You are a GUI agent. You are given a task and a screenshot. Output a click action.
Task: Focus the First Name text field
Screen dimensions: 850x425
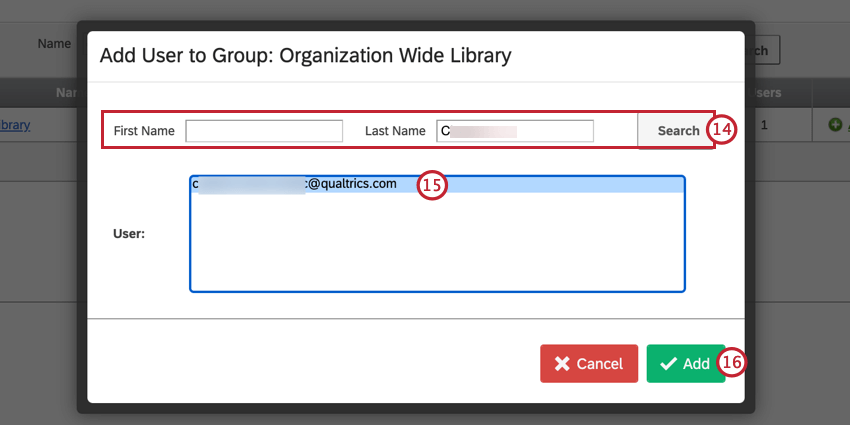[264, 131]
